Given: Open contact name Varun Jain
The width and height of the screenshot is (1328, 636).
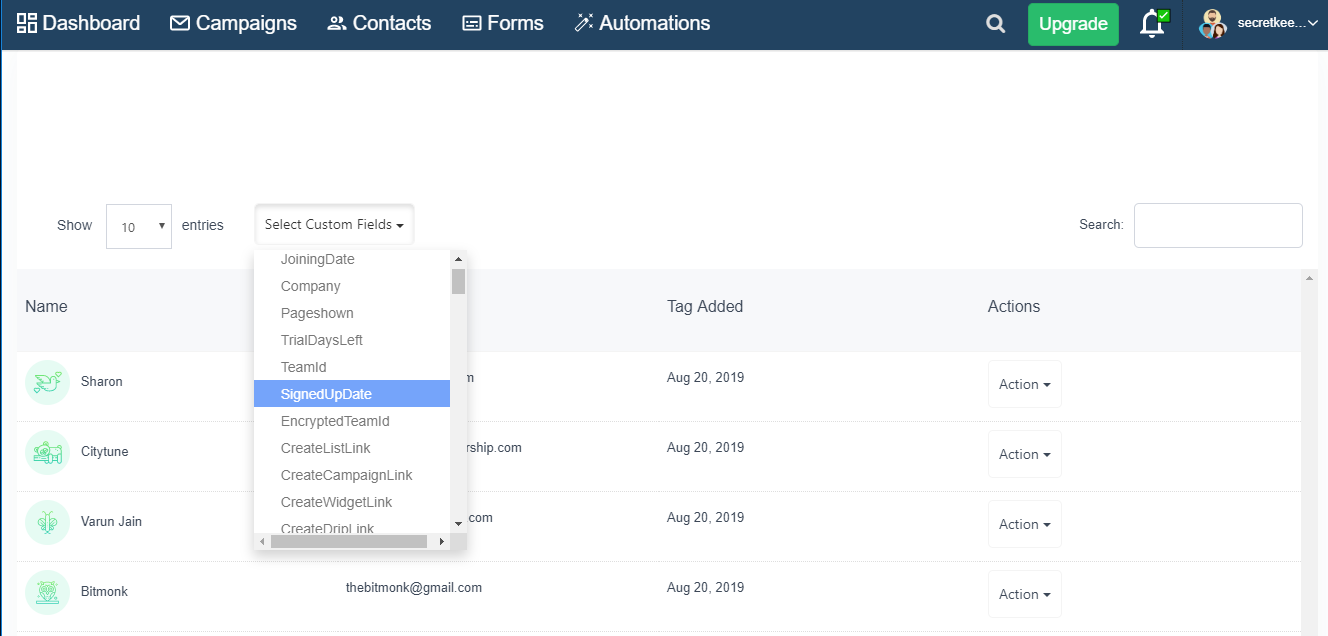Looking at the screenshot, I should [x=111, y=522].
